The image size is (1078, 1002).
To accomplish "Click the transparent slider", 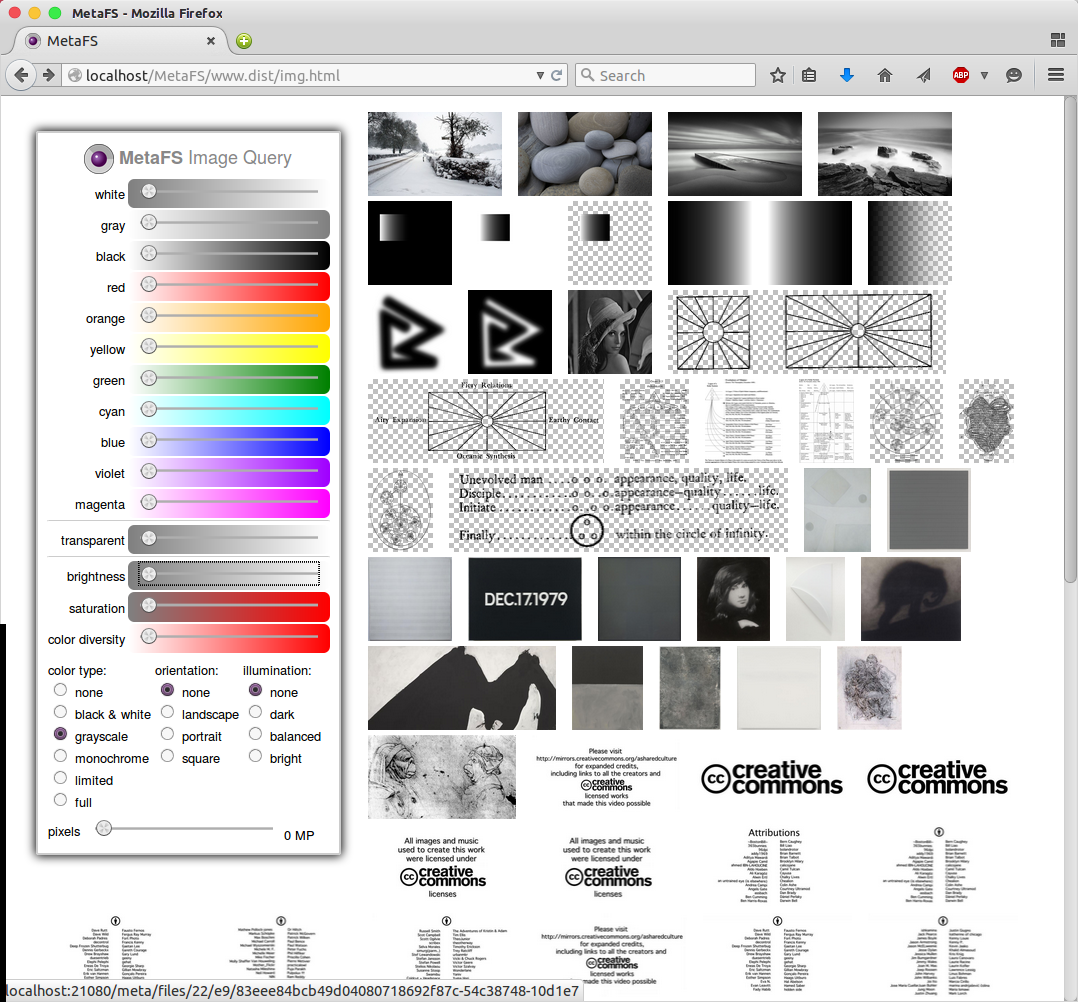I will 230,538.
